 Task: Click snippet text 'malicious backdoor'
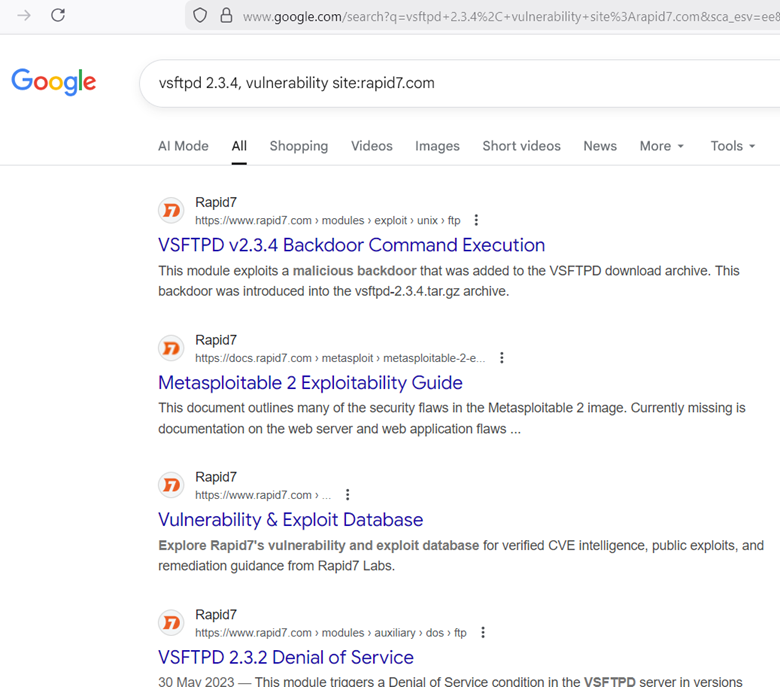pos(354,271)
